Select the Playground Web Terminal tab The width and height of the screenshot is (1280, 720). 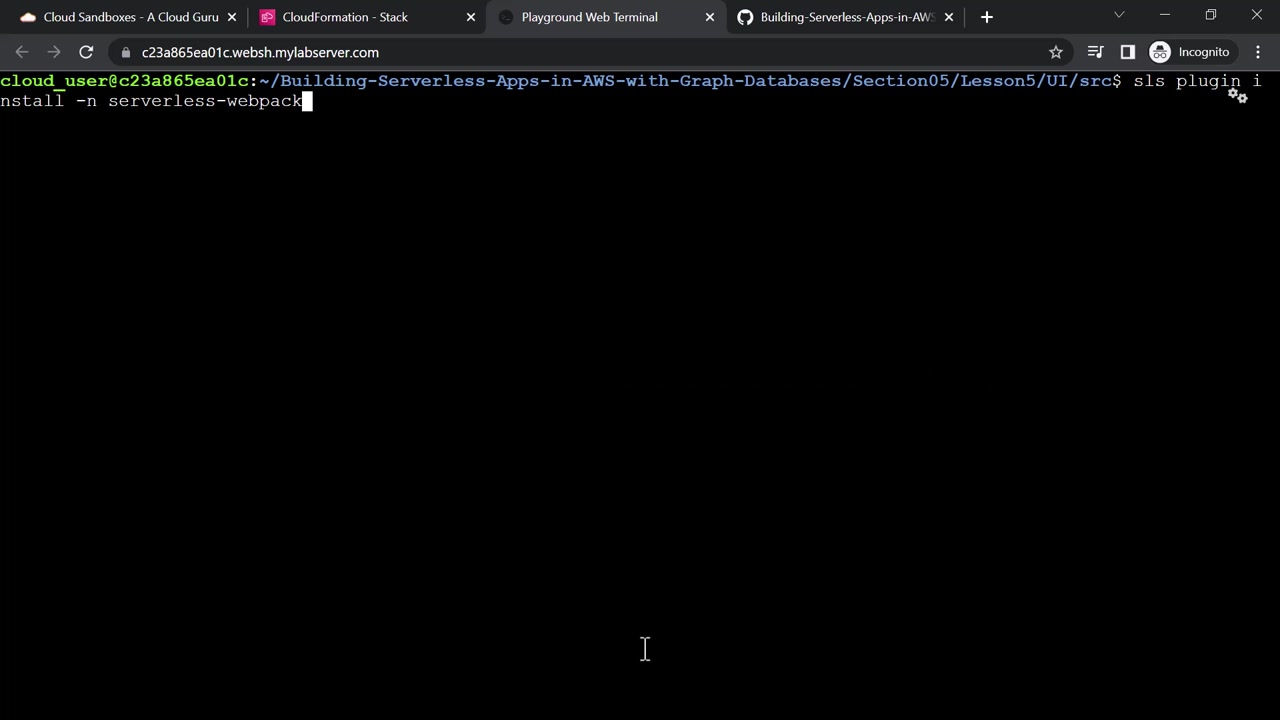click(604, 17)
